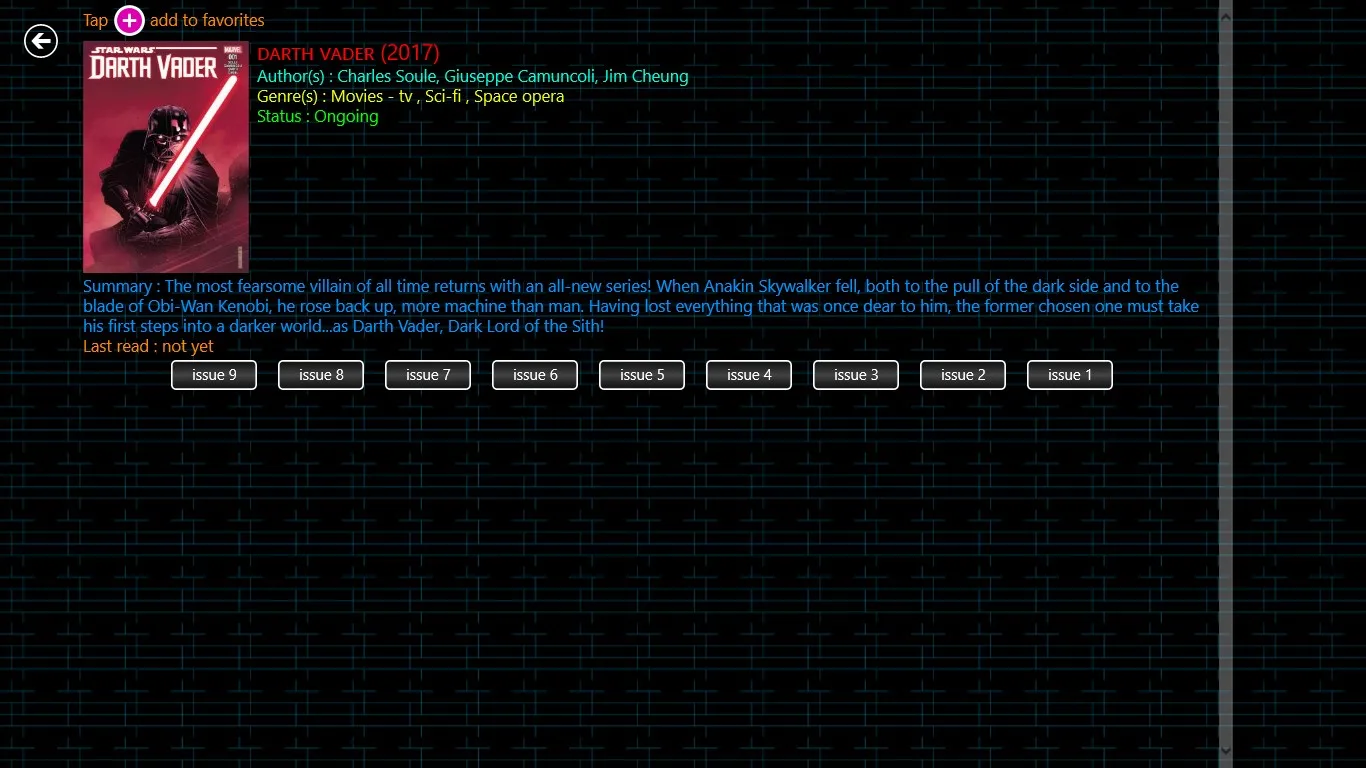Tap the pink plus add-to-favorites icon
This screenshot has height=768, width=1366.
pos(130,20)
